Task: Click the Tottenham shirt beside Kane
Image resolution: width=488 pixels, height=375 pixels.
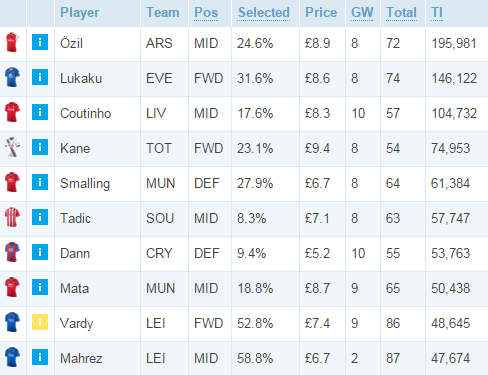Action: click(x=13, y=147)
